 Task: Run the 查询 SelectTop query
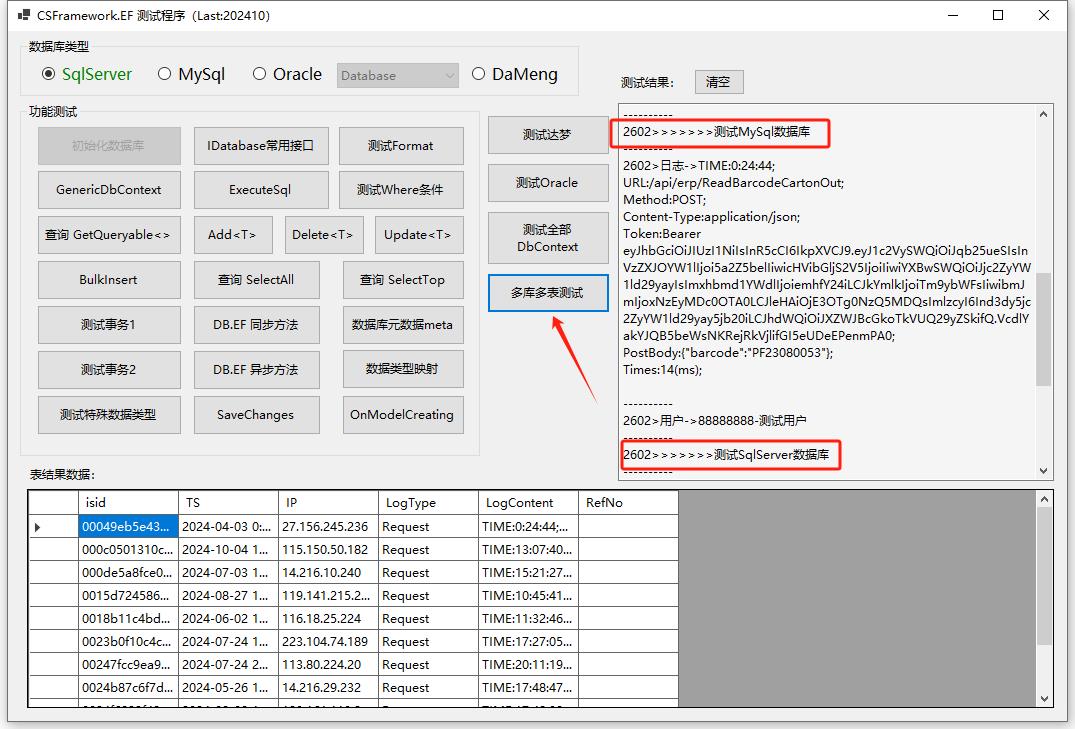[403, 280]
